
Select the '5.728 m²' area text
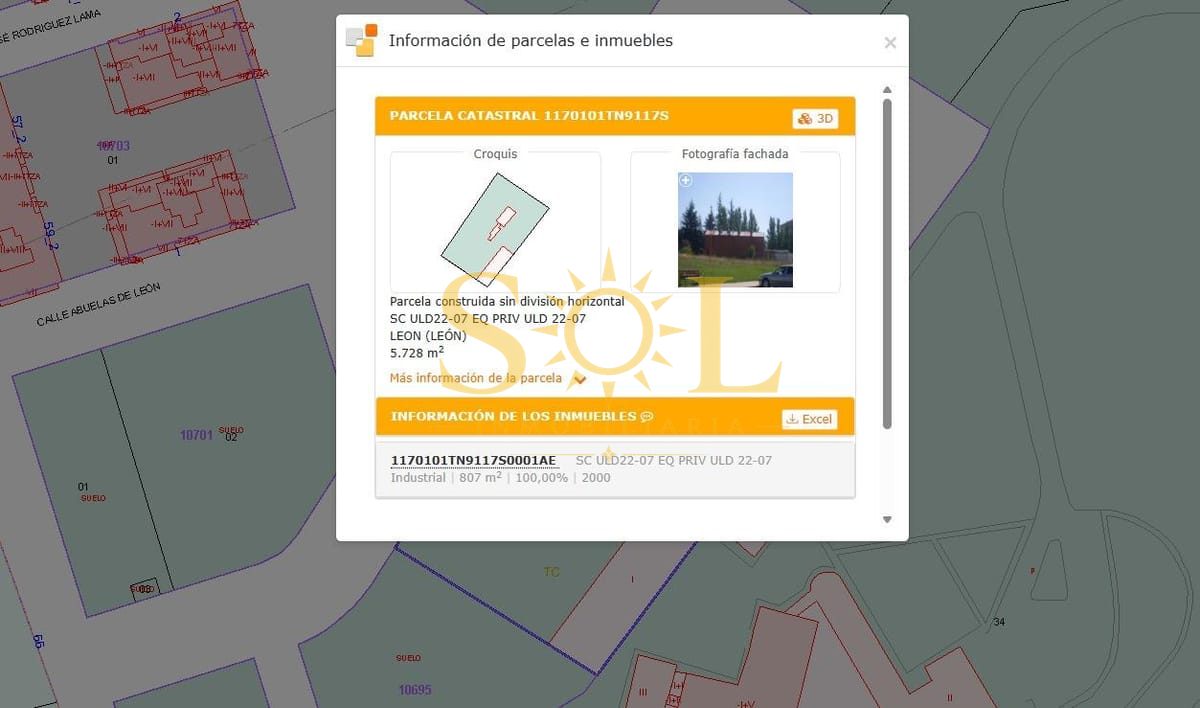417,353
